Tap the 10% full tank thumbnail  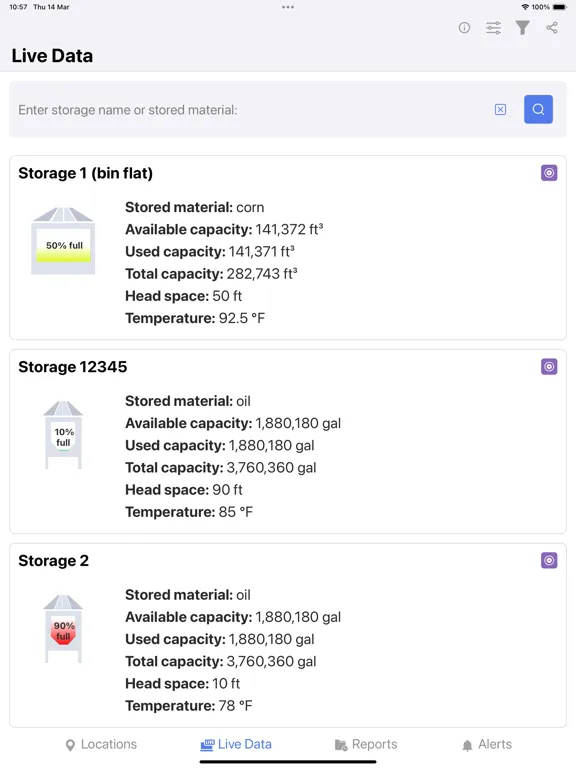[x=63, y=435]
